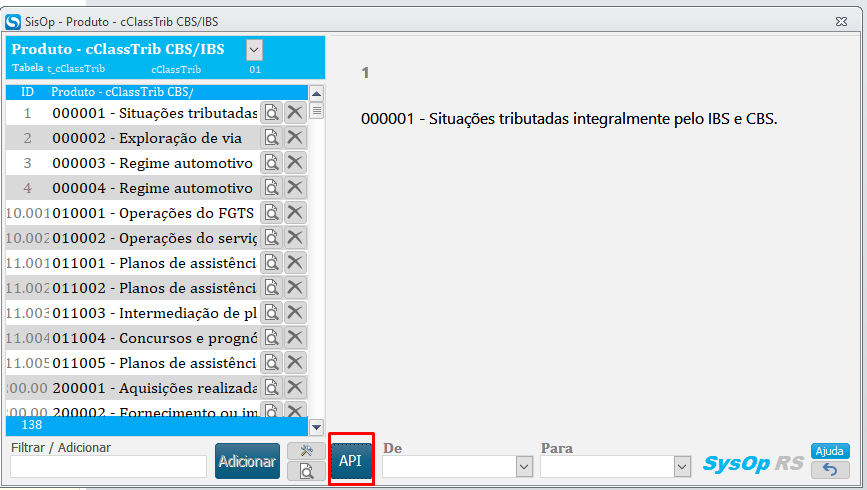The height and width of the screenshot is (490, 867).
Task: Delete the 011003 Intermediação row
Action: [295, 312]
